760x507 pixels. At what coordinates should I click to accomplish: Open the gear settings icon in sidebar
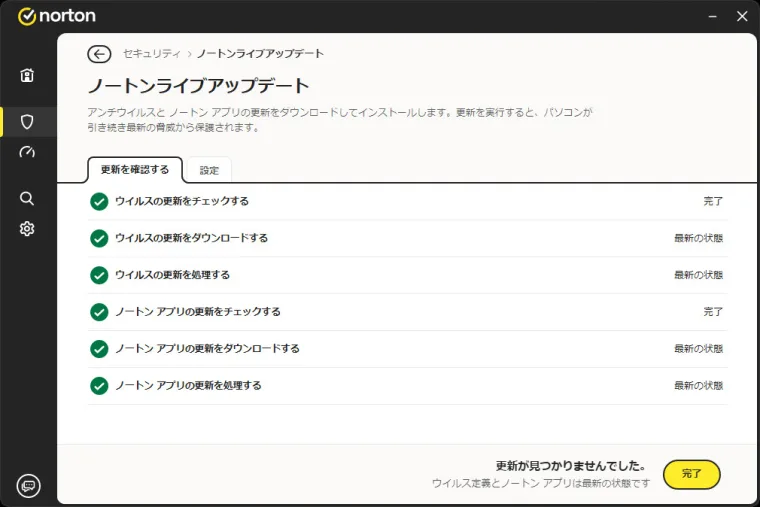(x=27, y=228)
